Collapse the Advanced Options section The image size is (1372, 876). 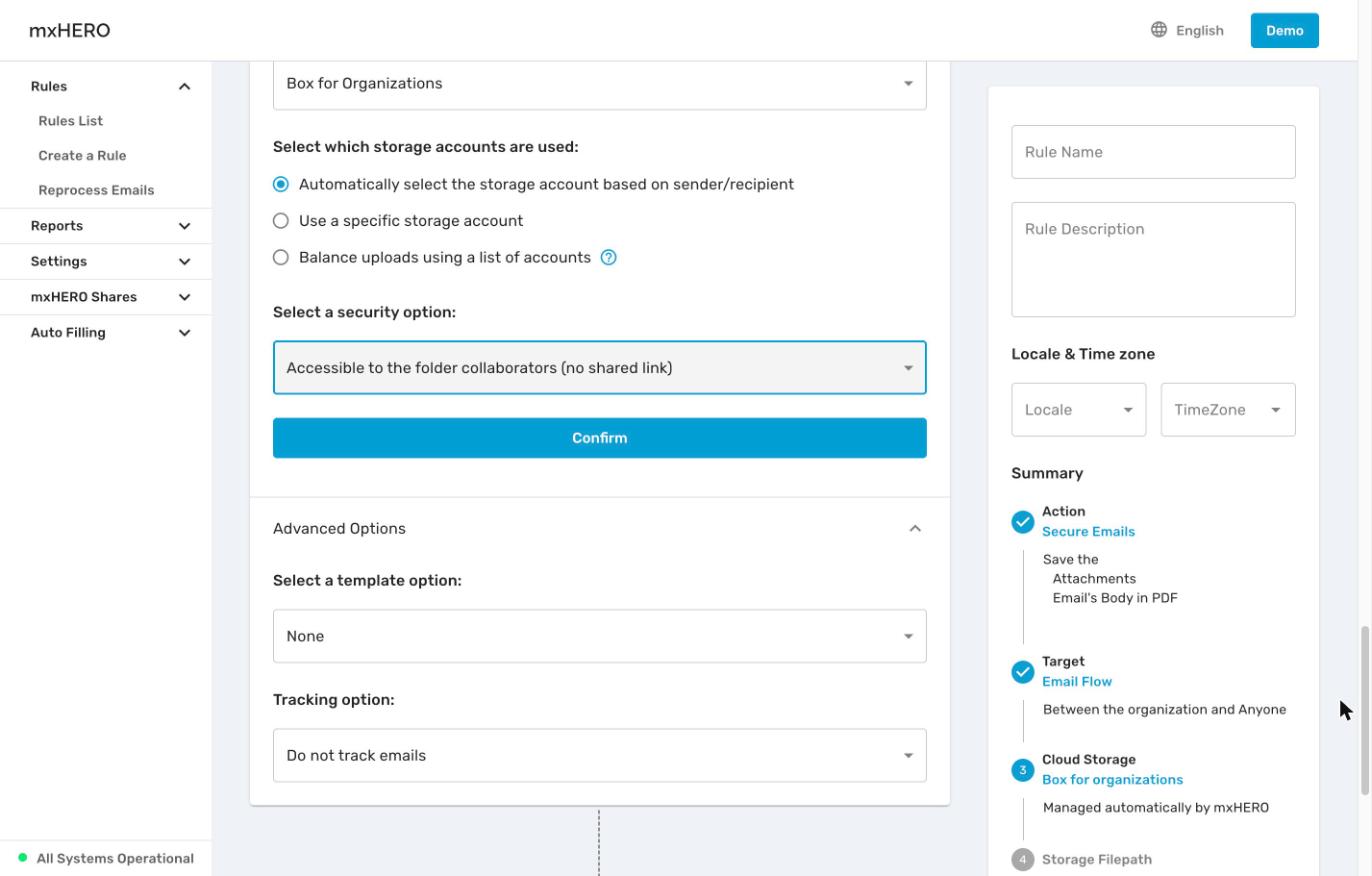pos(915,528)
